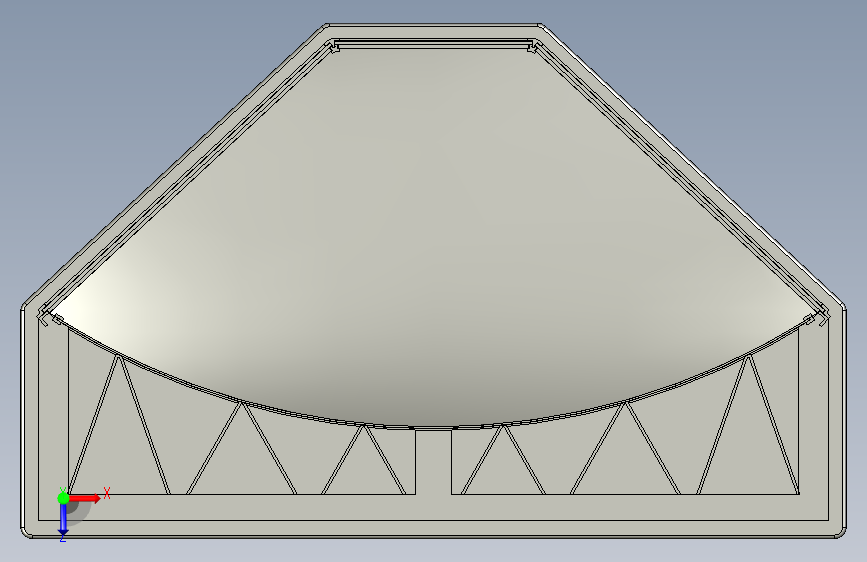867x562 pixels.
Task: Click the blue Z axis arrow
Action: [63, 520]
